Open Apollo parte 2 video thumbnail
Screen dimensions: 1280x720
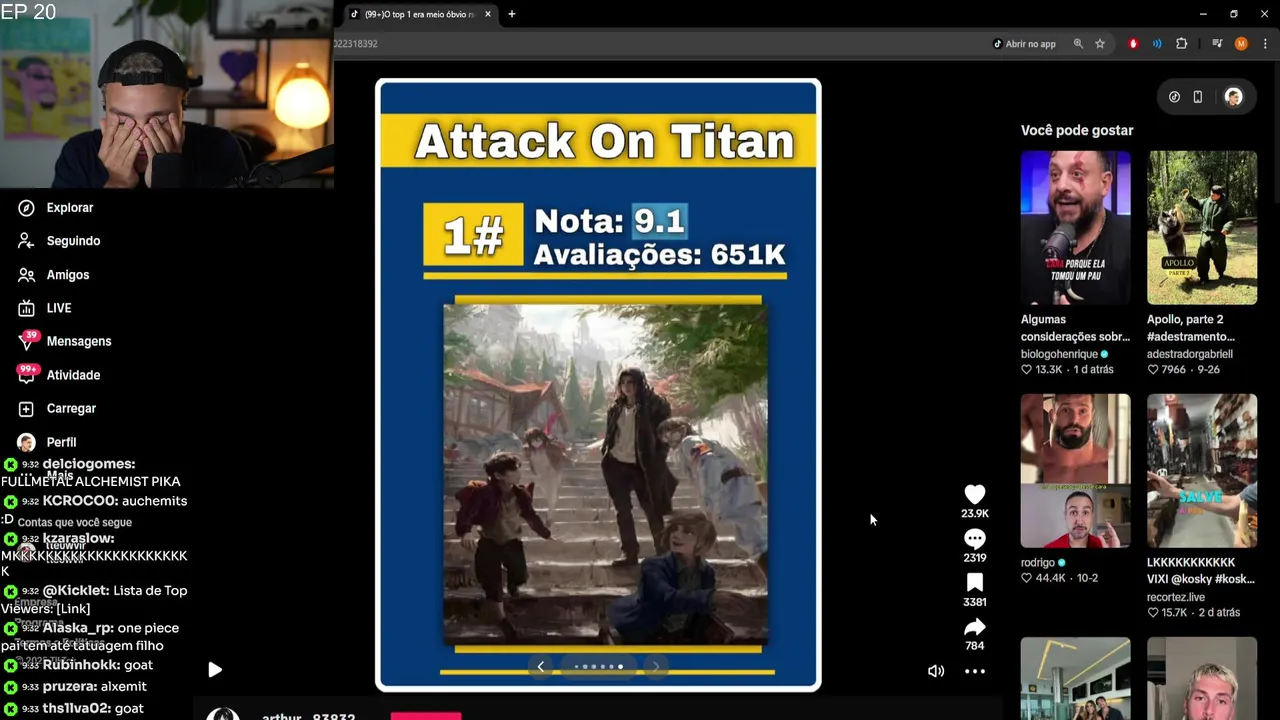[1202, 228]
